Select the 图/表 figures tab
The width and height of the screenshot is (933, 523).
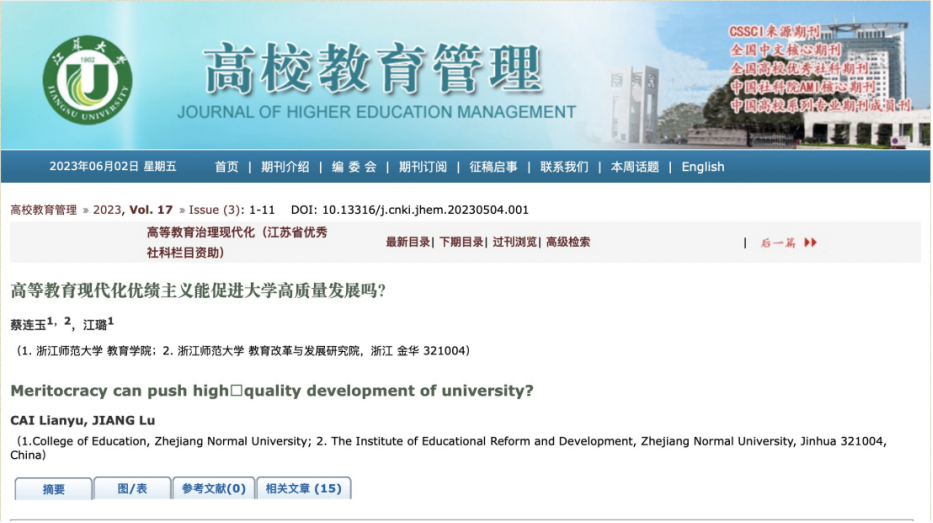click(x=132, y=489)
